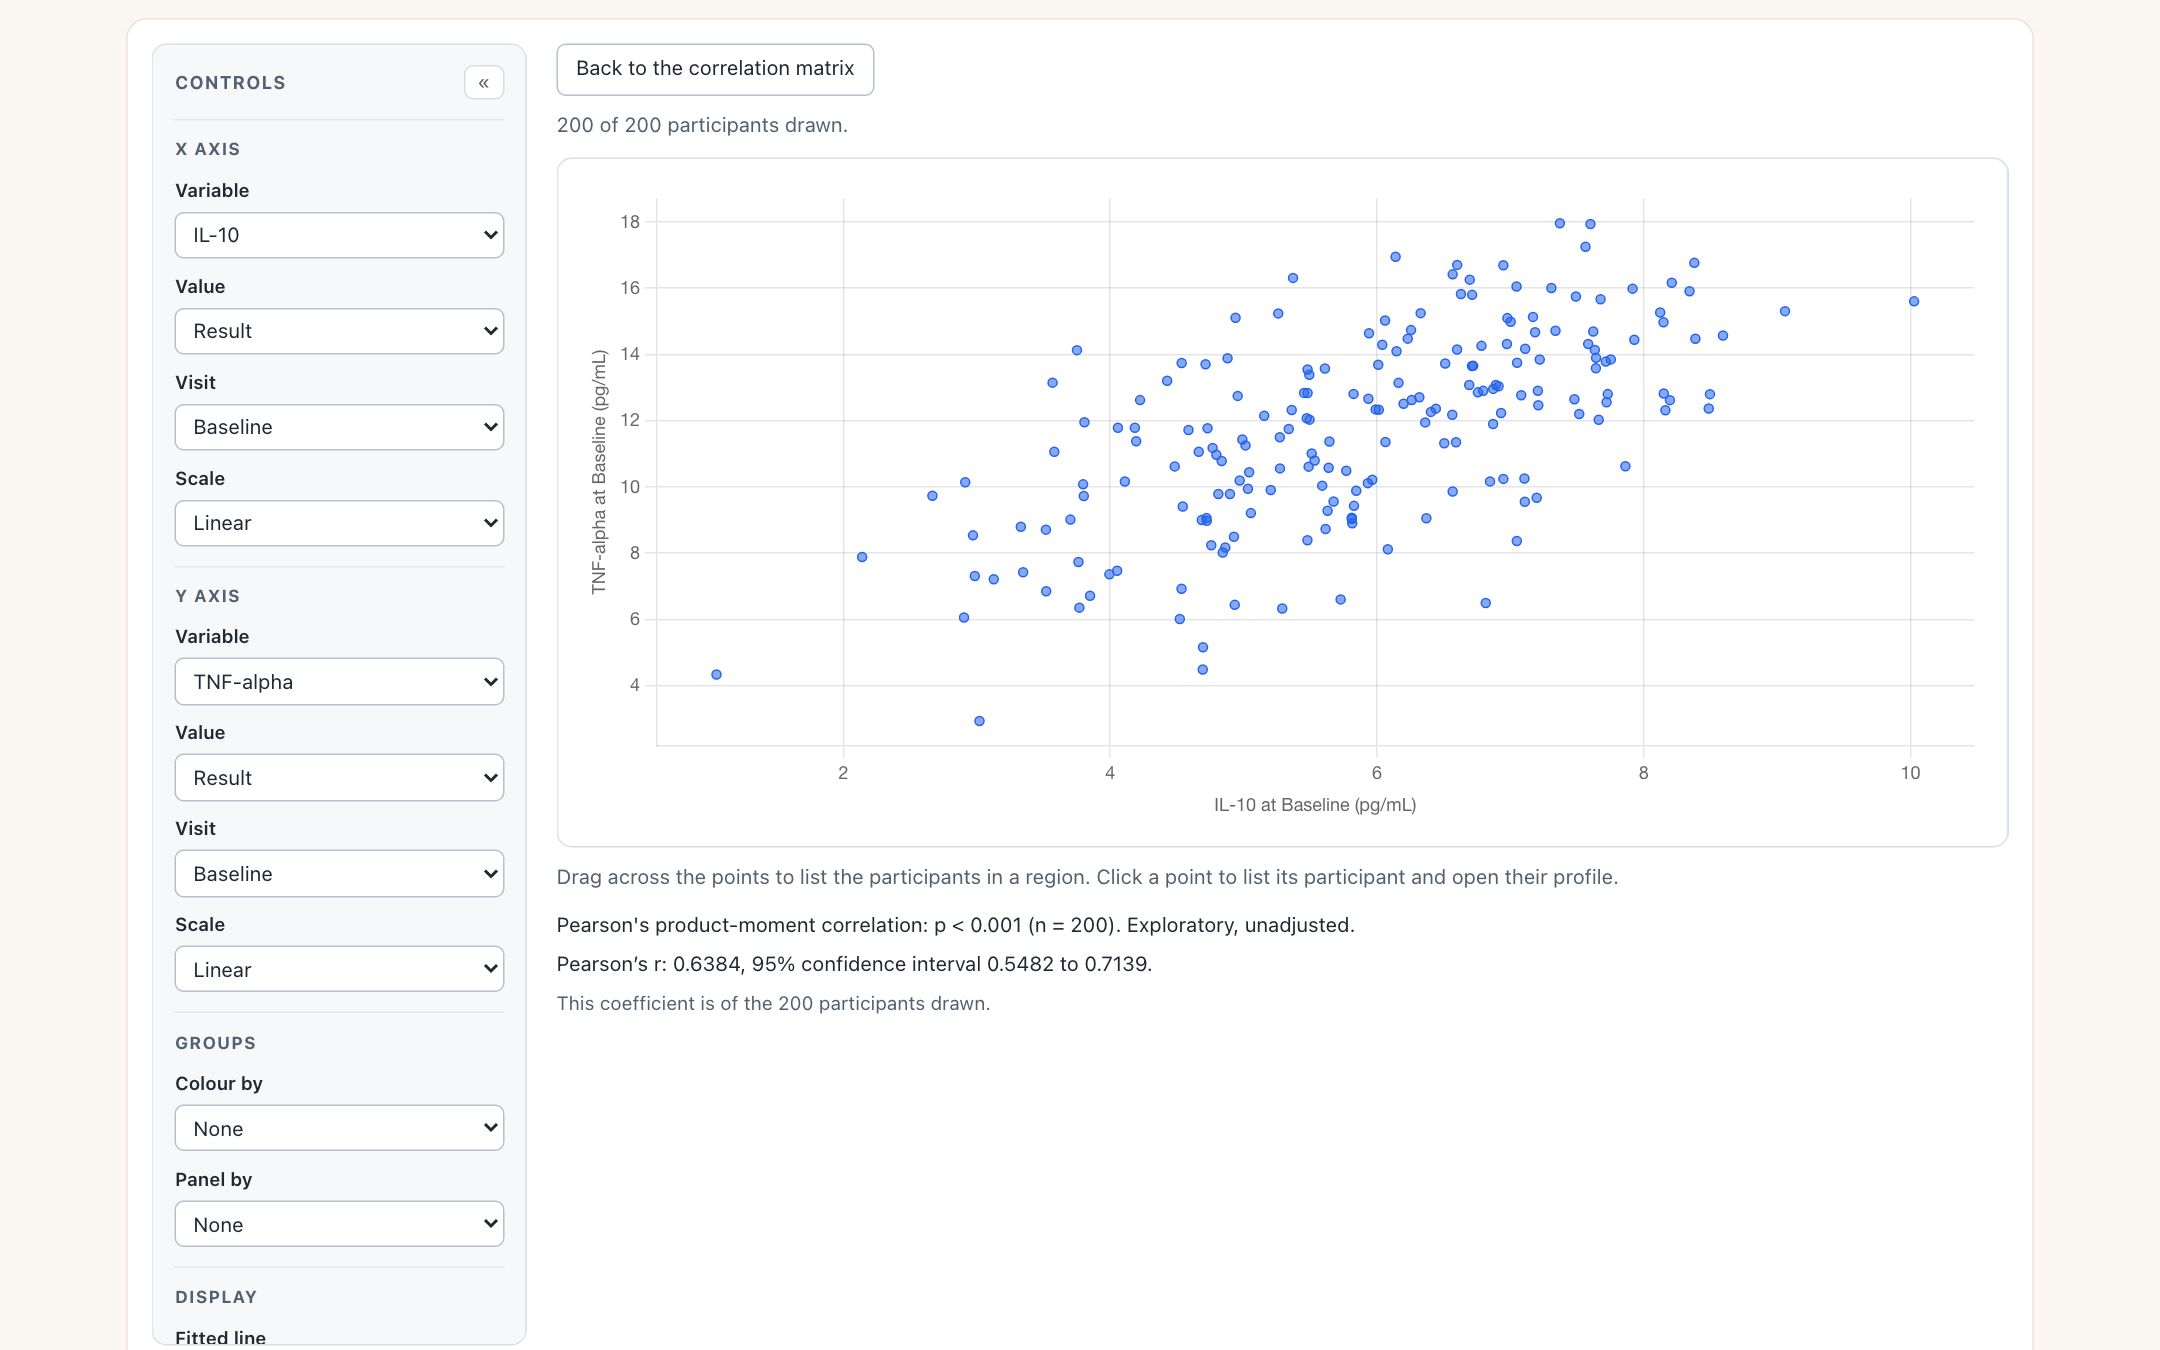Click the leftmost scatter point near IL-10 of 1
The height and width of the screenshot is (1350, 2160).
716,675
